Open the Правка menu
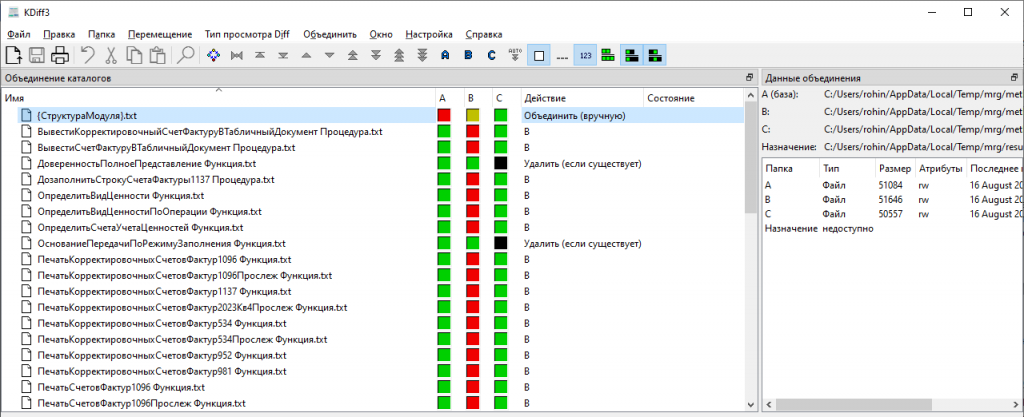Image resolution: width=1024 pixels, height=417 pixels. 59,34
